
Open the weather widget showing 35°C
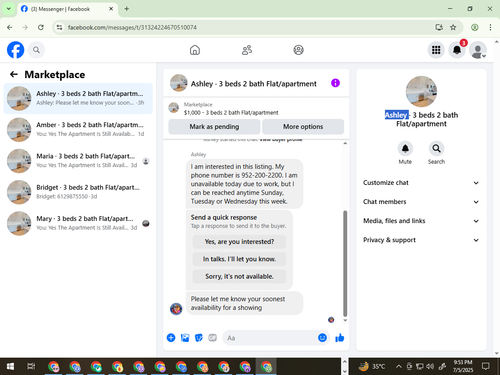(372, 367)
